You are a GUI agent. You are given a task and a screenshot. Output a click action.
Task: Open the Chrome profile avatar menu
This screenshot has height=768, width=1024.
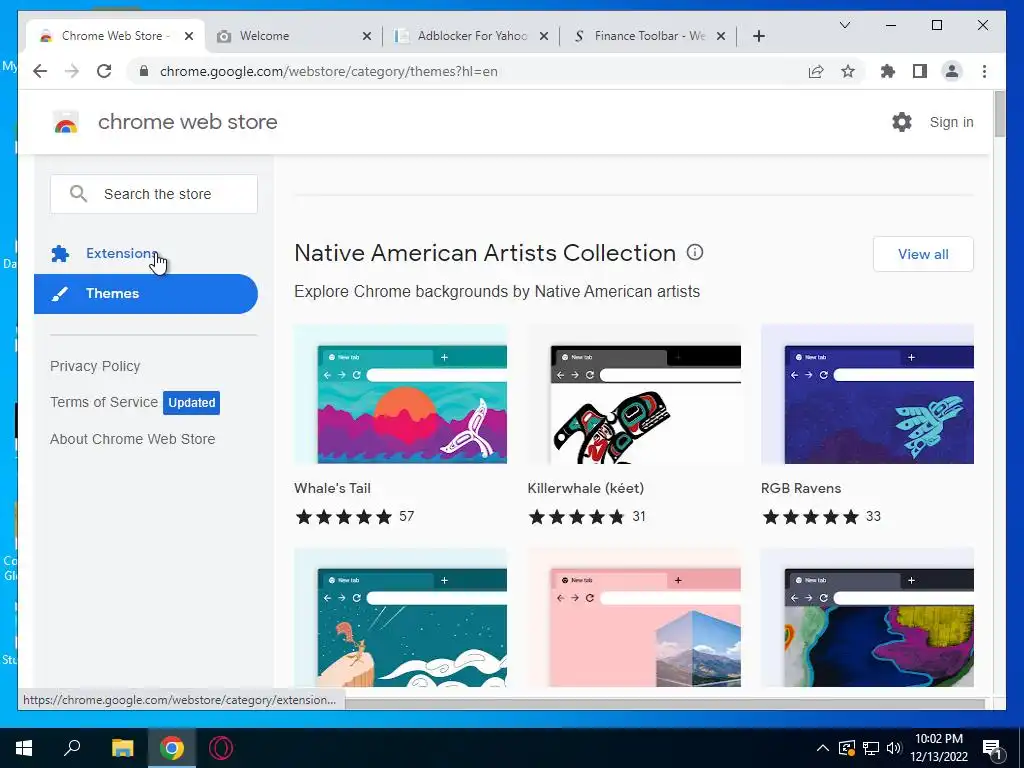coord(952,71)
